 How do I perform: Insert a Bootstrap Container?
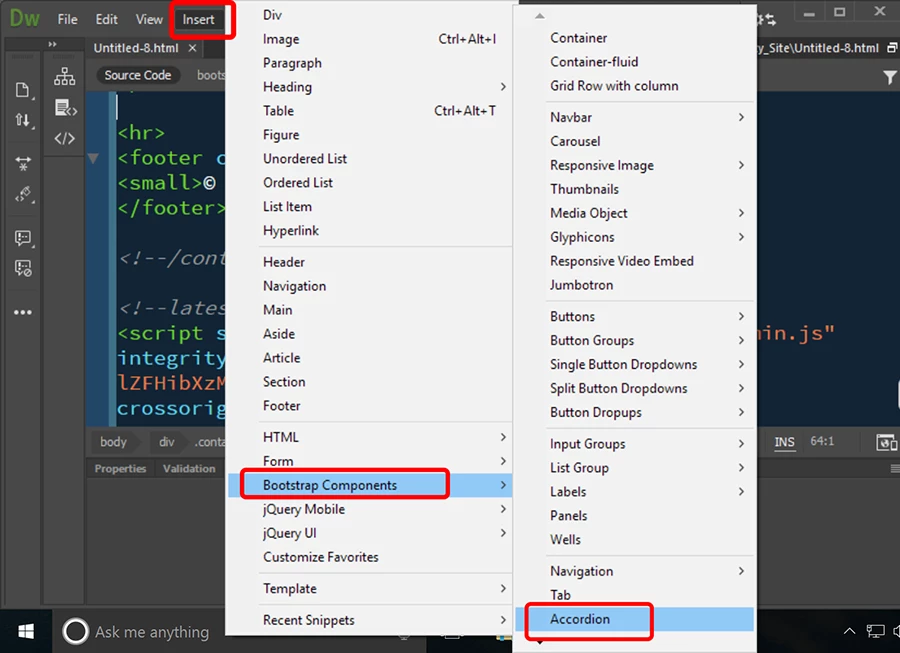coord(634,38)
